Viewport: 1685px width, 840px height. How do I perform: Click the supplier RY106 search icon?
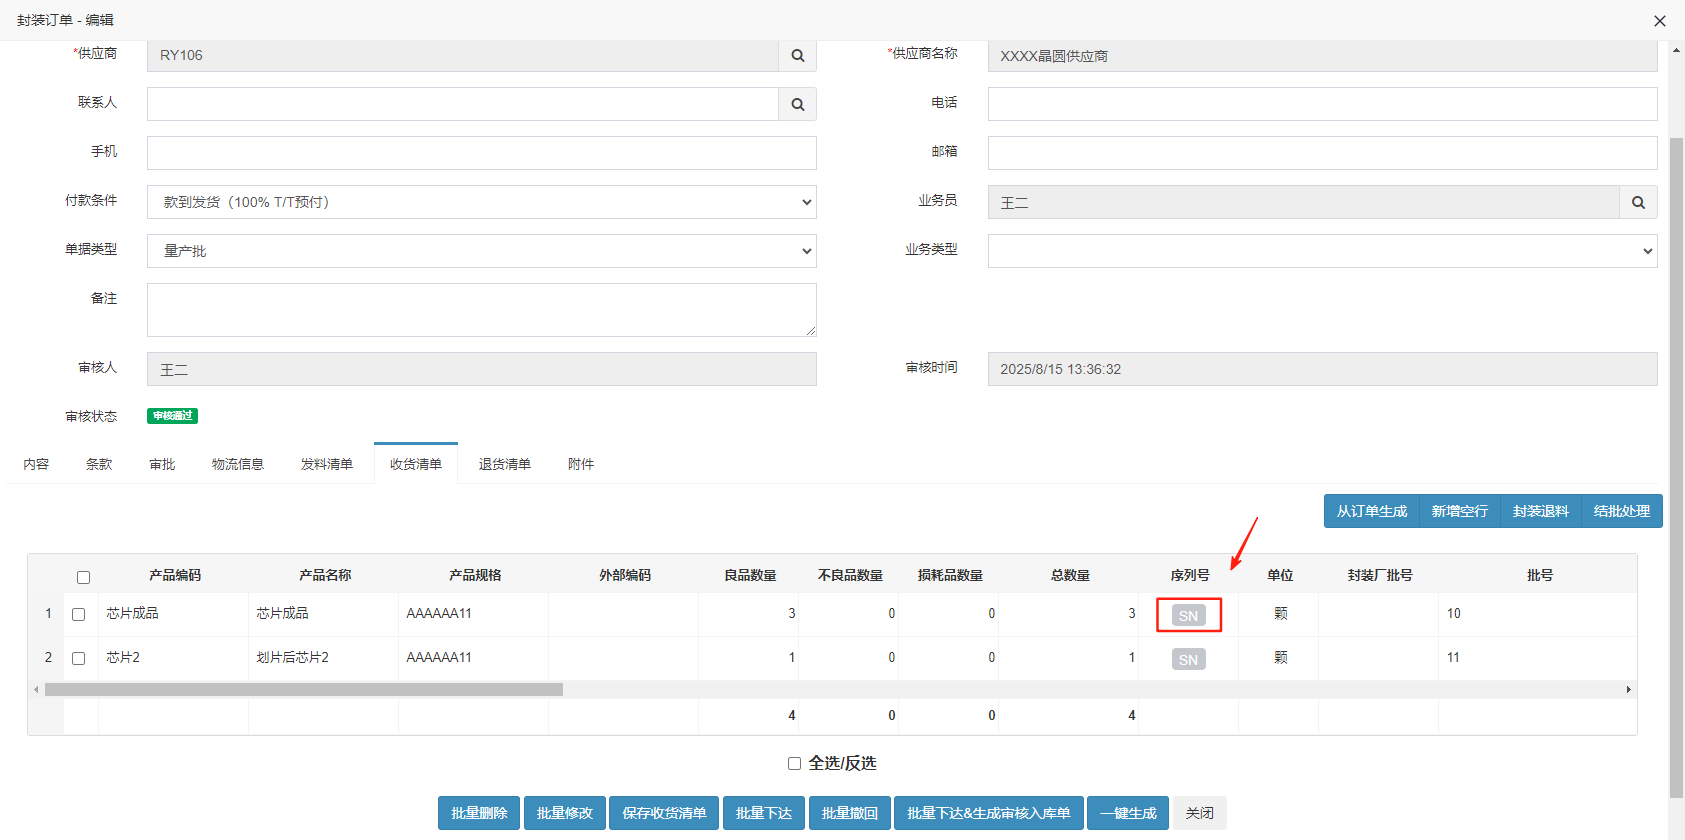tap(797, 55)
